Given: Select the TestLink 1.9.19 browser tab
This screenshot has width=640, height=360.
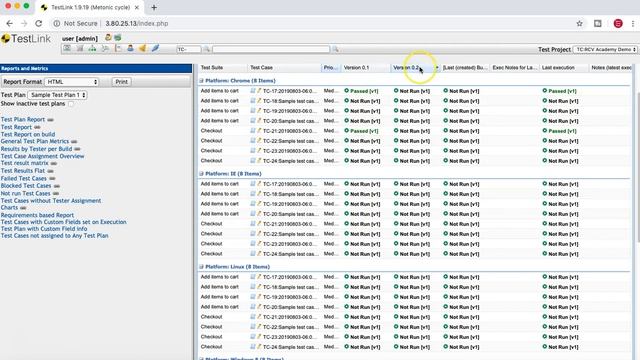Looking at the screenshot, I should (91, 7).
